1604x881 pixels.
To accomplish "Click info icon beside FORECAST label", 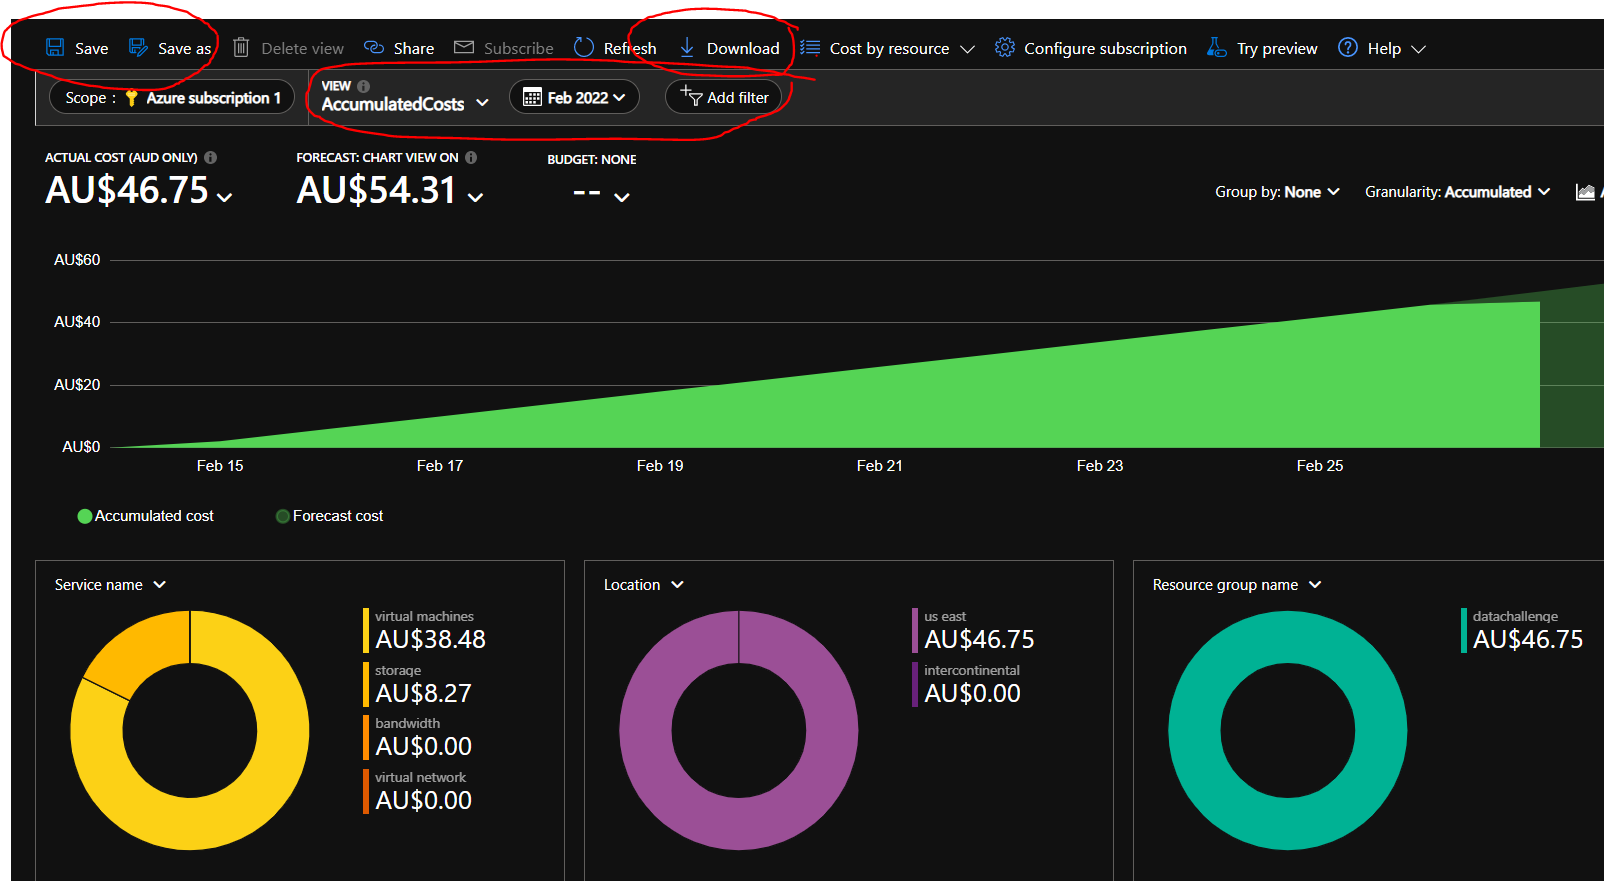I will coord(471,157).
